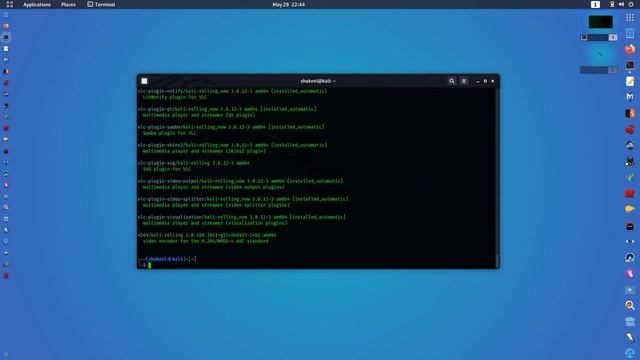Image resolution: width=640 pixels, height=360 pixels.
Task: Open the code brackets icon in the right dock
Action: point(630,241)
